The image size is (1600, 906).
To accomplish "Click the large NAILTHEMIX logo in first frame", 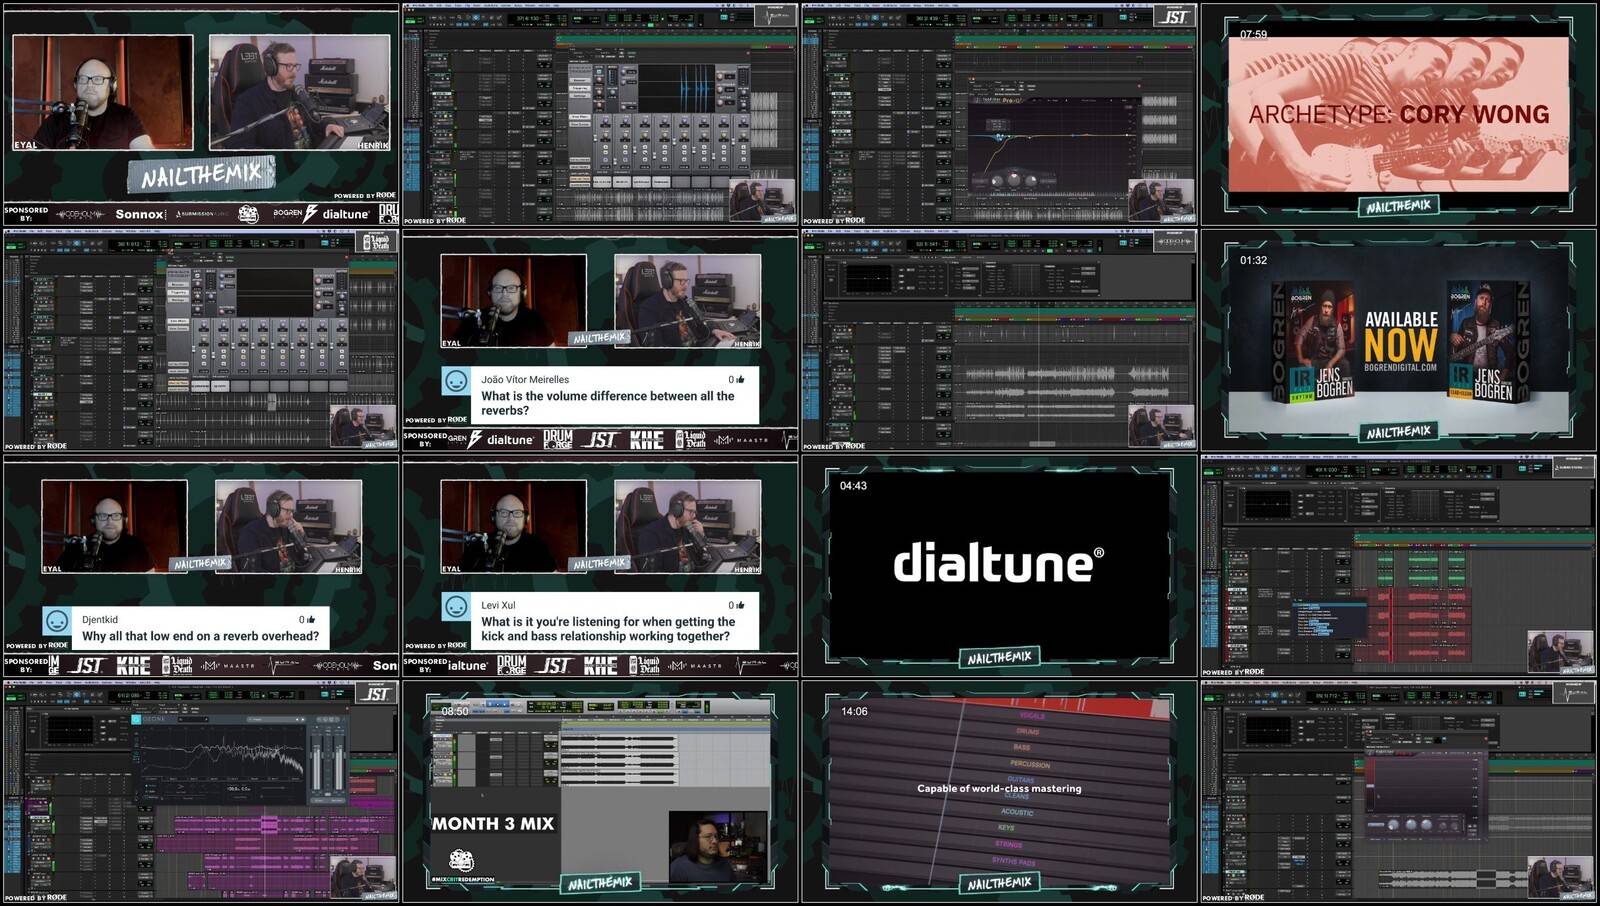I will point(201,176).
